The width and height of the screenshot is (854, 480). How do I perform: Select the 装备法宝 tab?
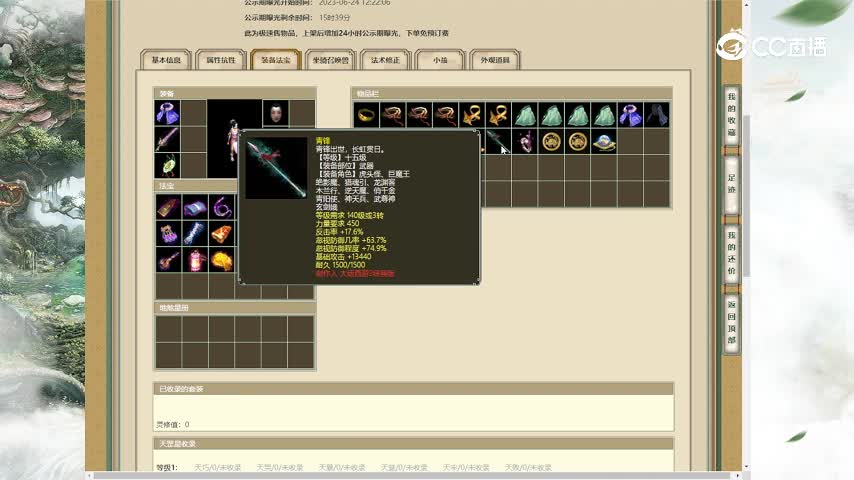[x=276, y=60]
